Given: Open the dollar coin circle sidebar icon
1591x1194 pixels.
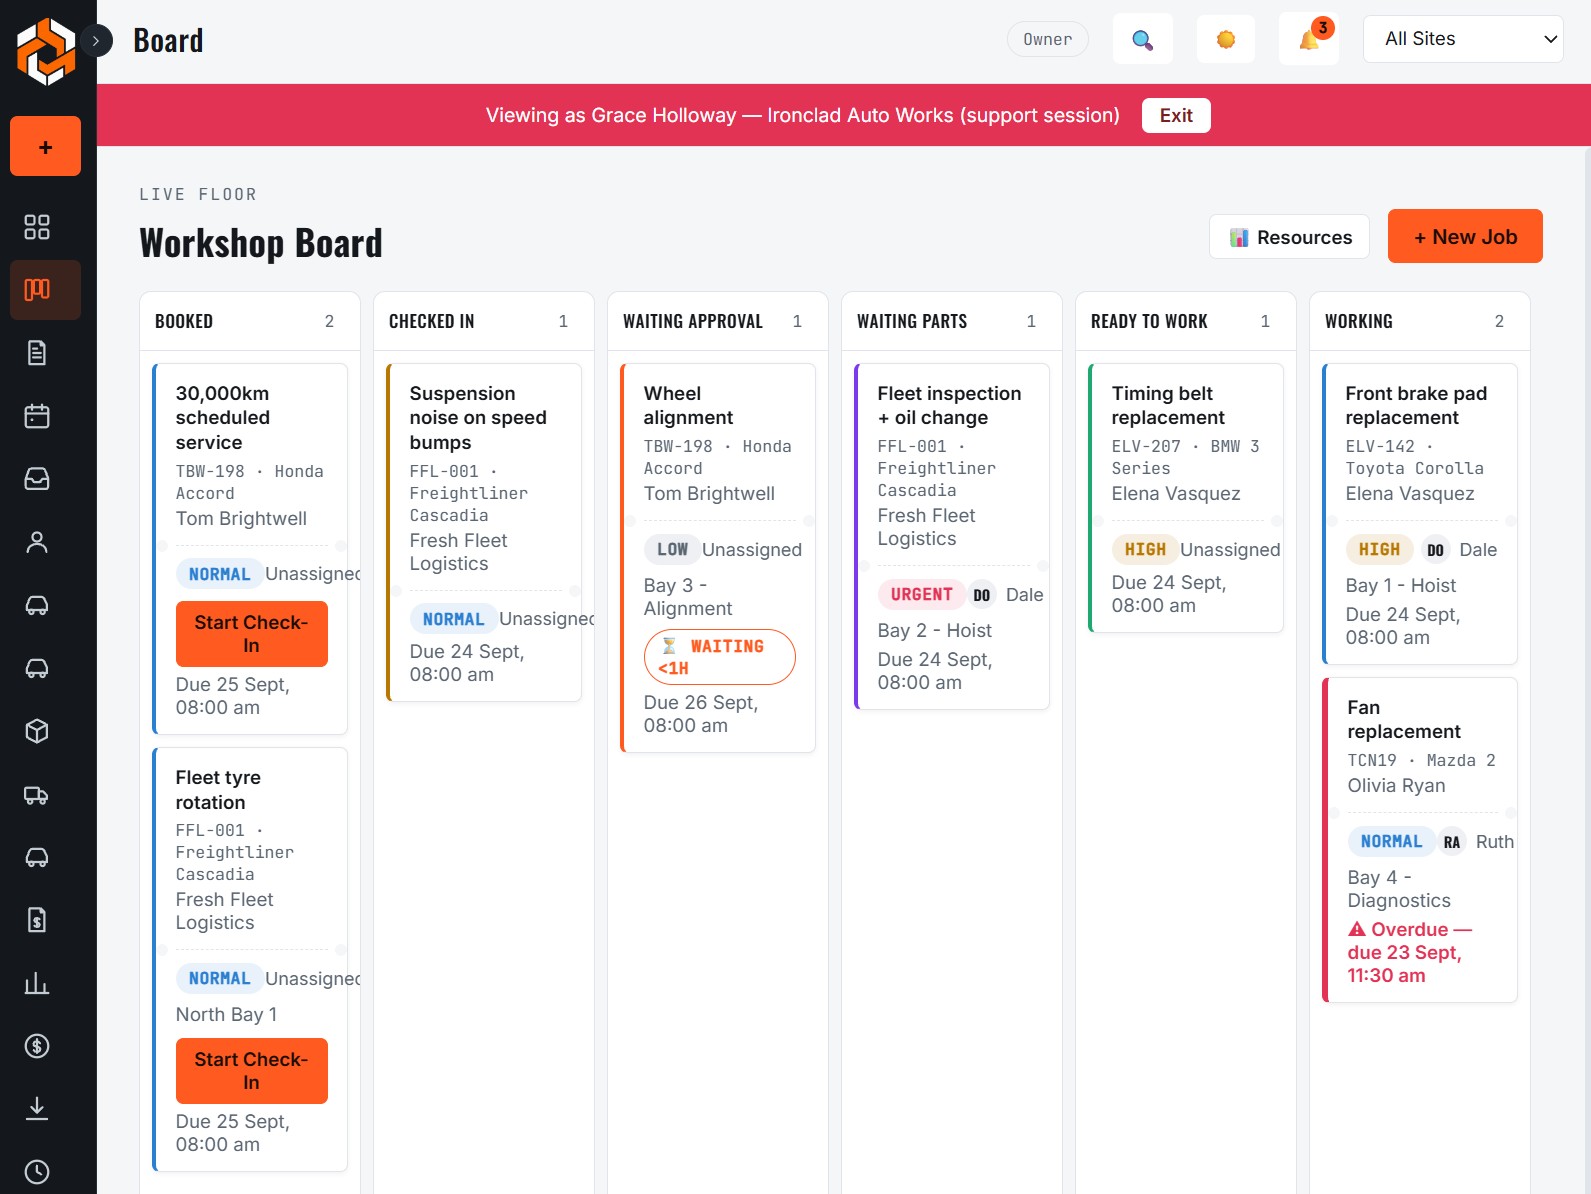Looking at the screenshot, I should [37, 1046].
